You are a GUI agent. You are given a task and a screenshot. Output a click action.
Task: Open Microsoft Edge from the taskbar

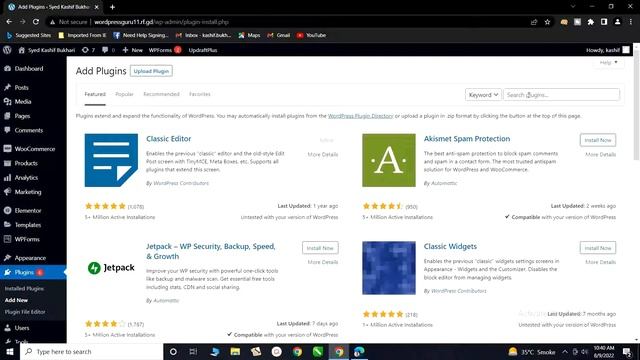[359, 351]
